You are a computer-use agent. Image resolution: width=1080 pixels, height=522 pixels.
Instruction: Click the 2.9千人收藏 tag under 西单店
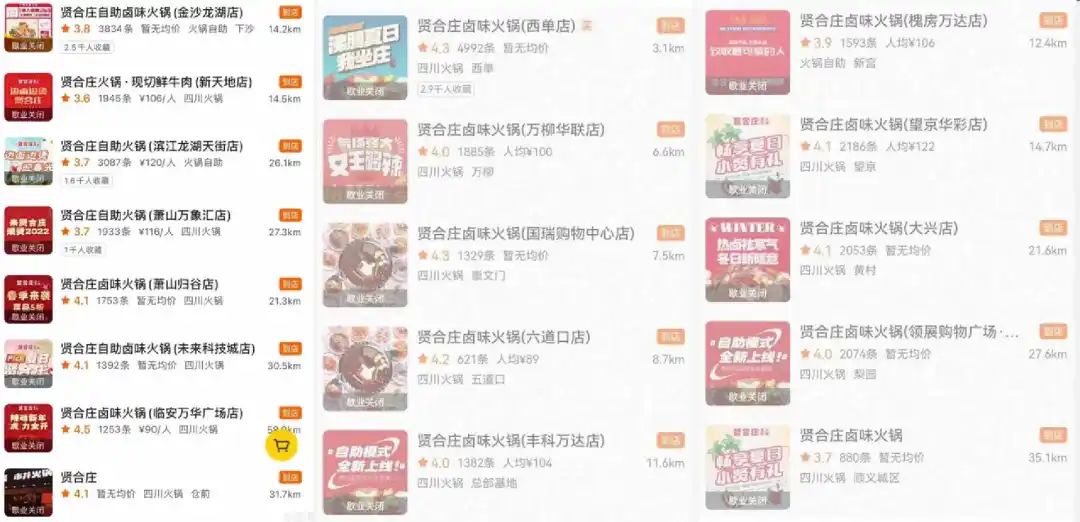point(445,89)
